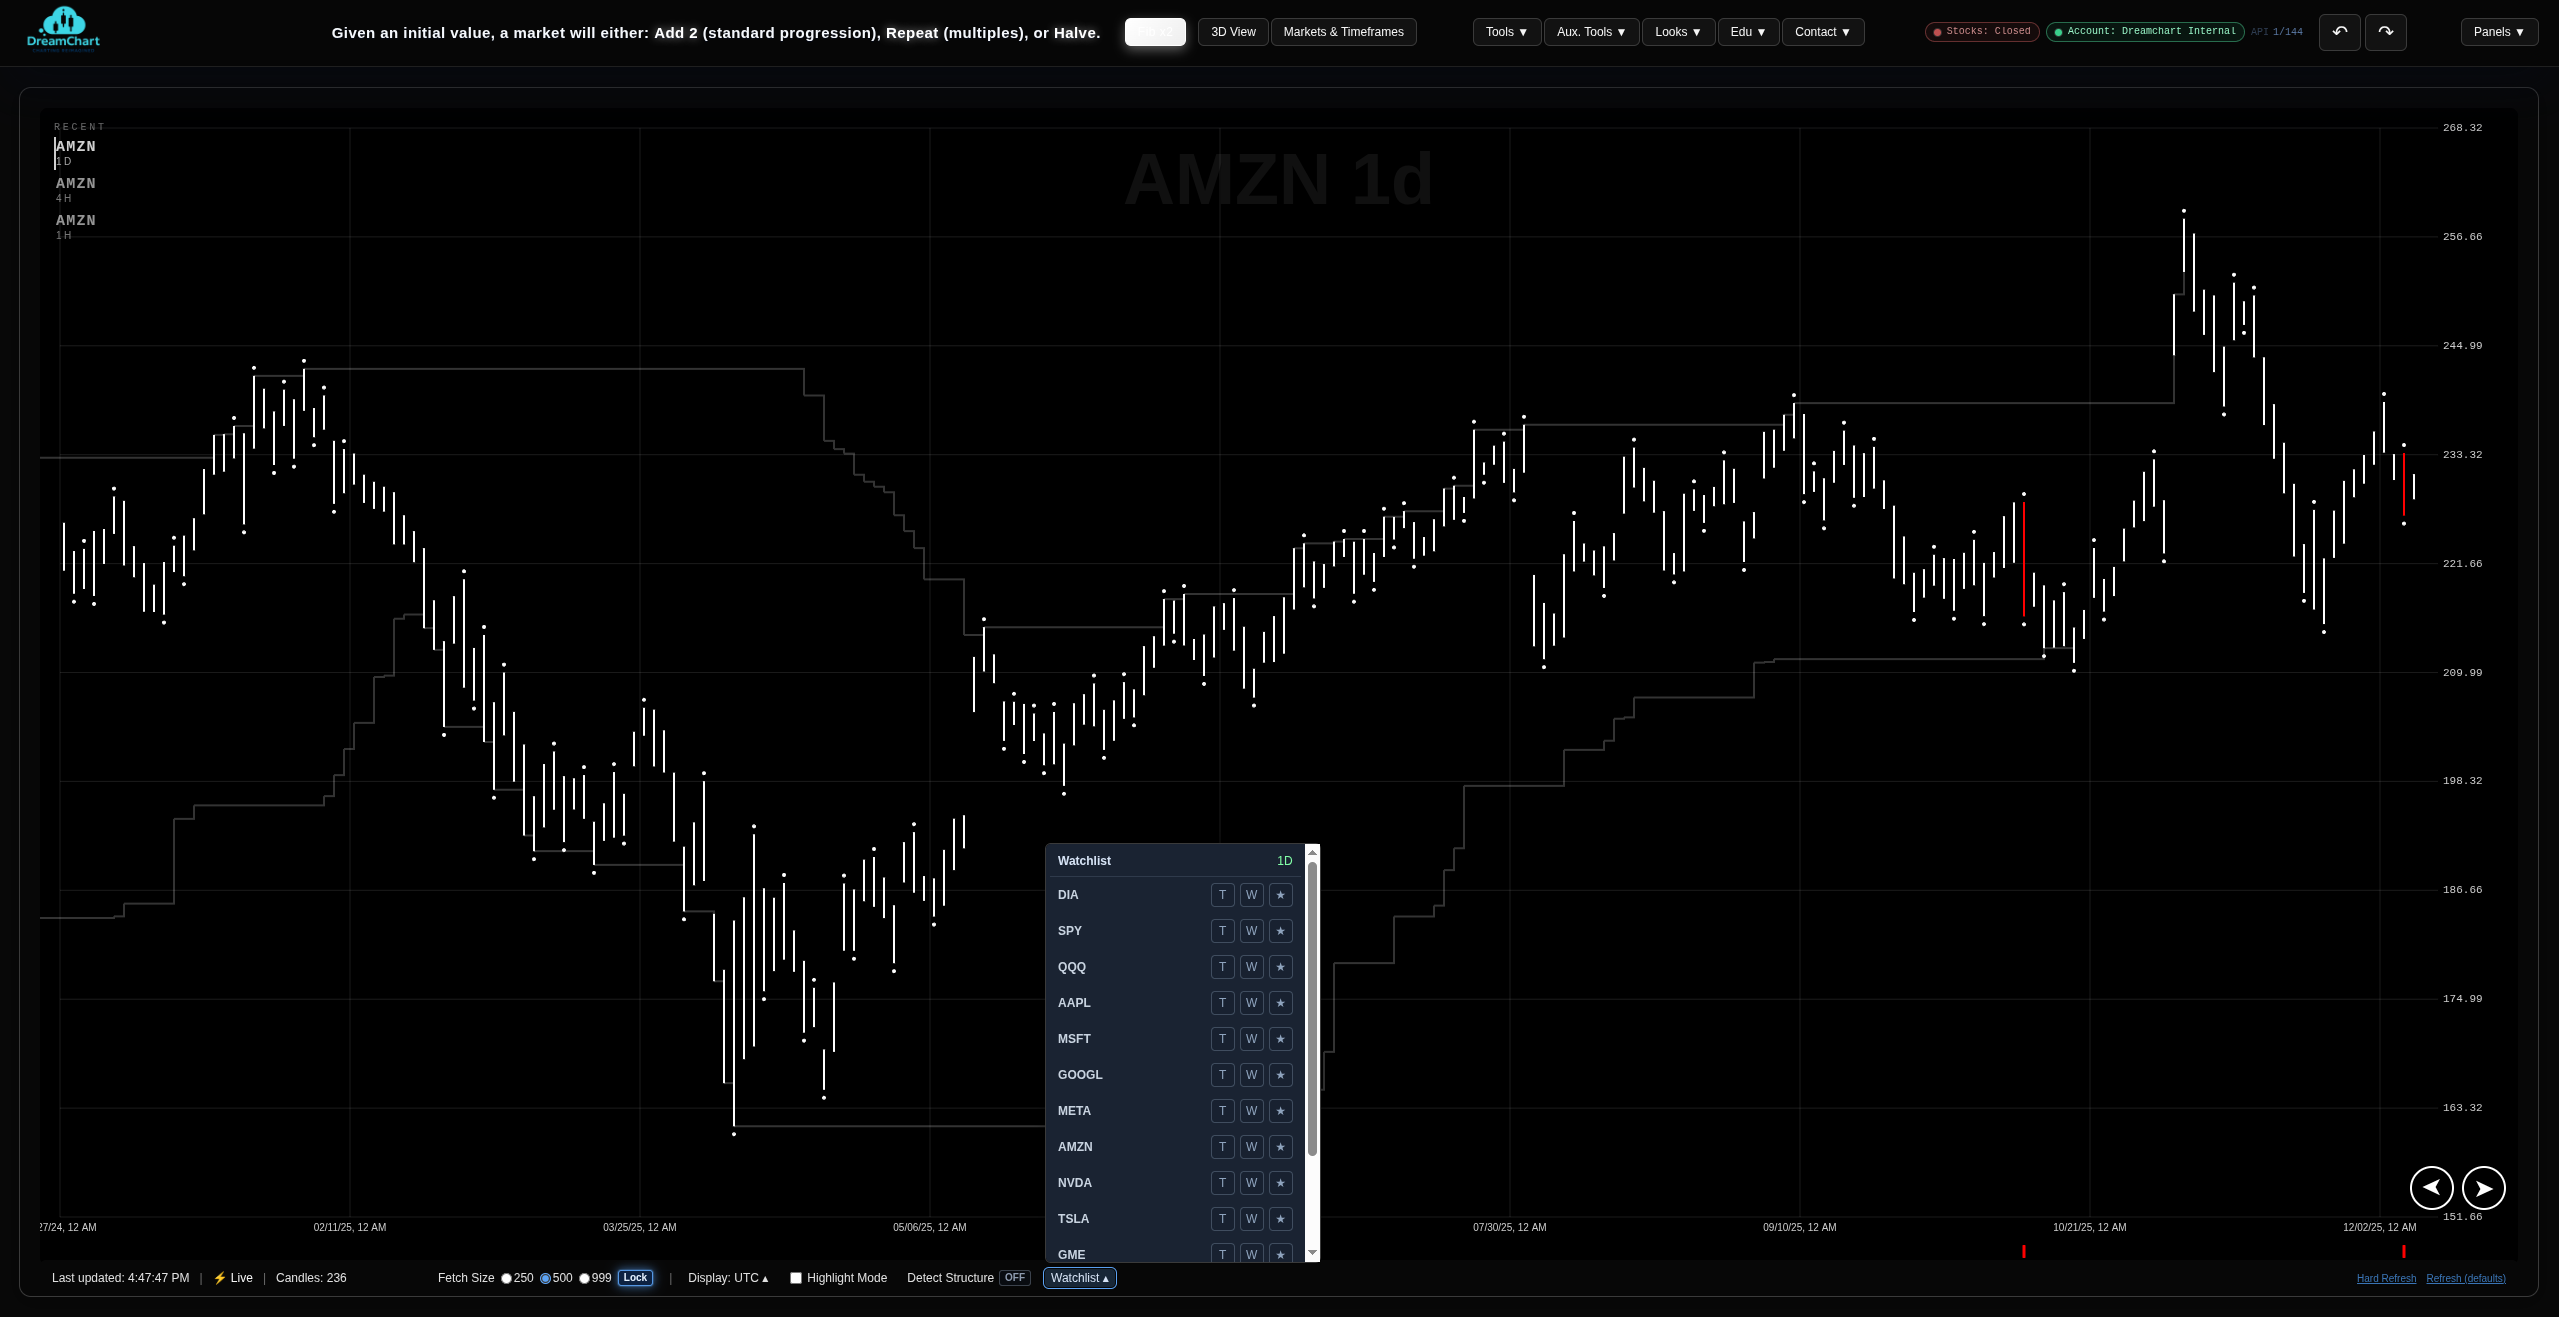Star the QQQ watchlist row
The image size is (2559, 1317).
[1280, 967]
